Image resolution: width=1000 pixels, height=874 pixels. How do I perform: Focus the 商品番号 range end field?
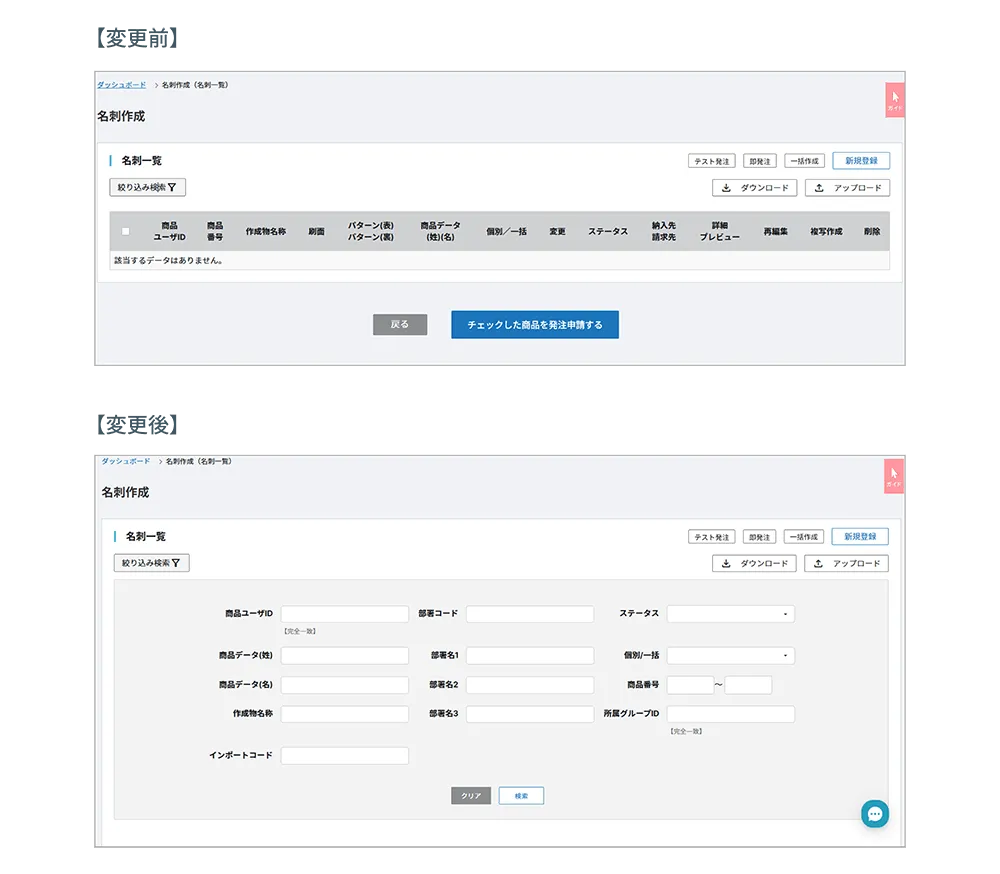[x=748, y=685]
